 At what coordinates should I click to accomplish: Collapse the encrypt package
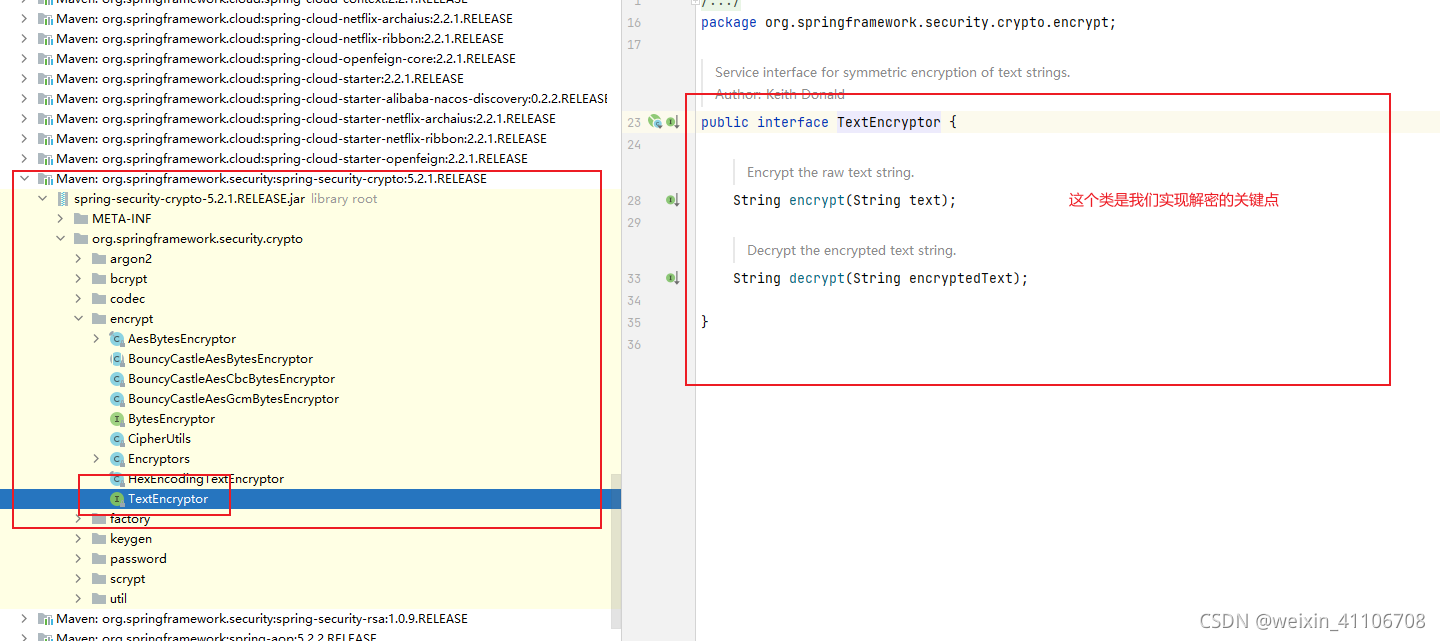pos(79,319)
